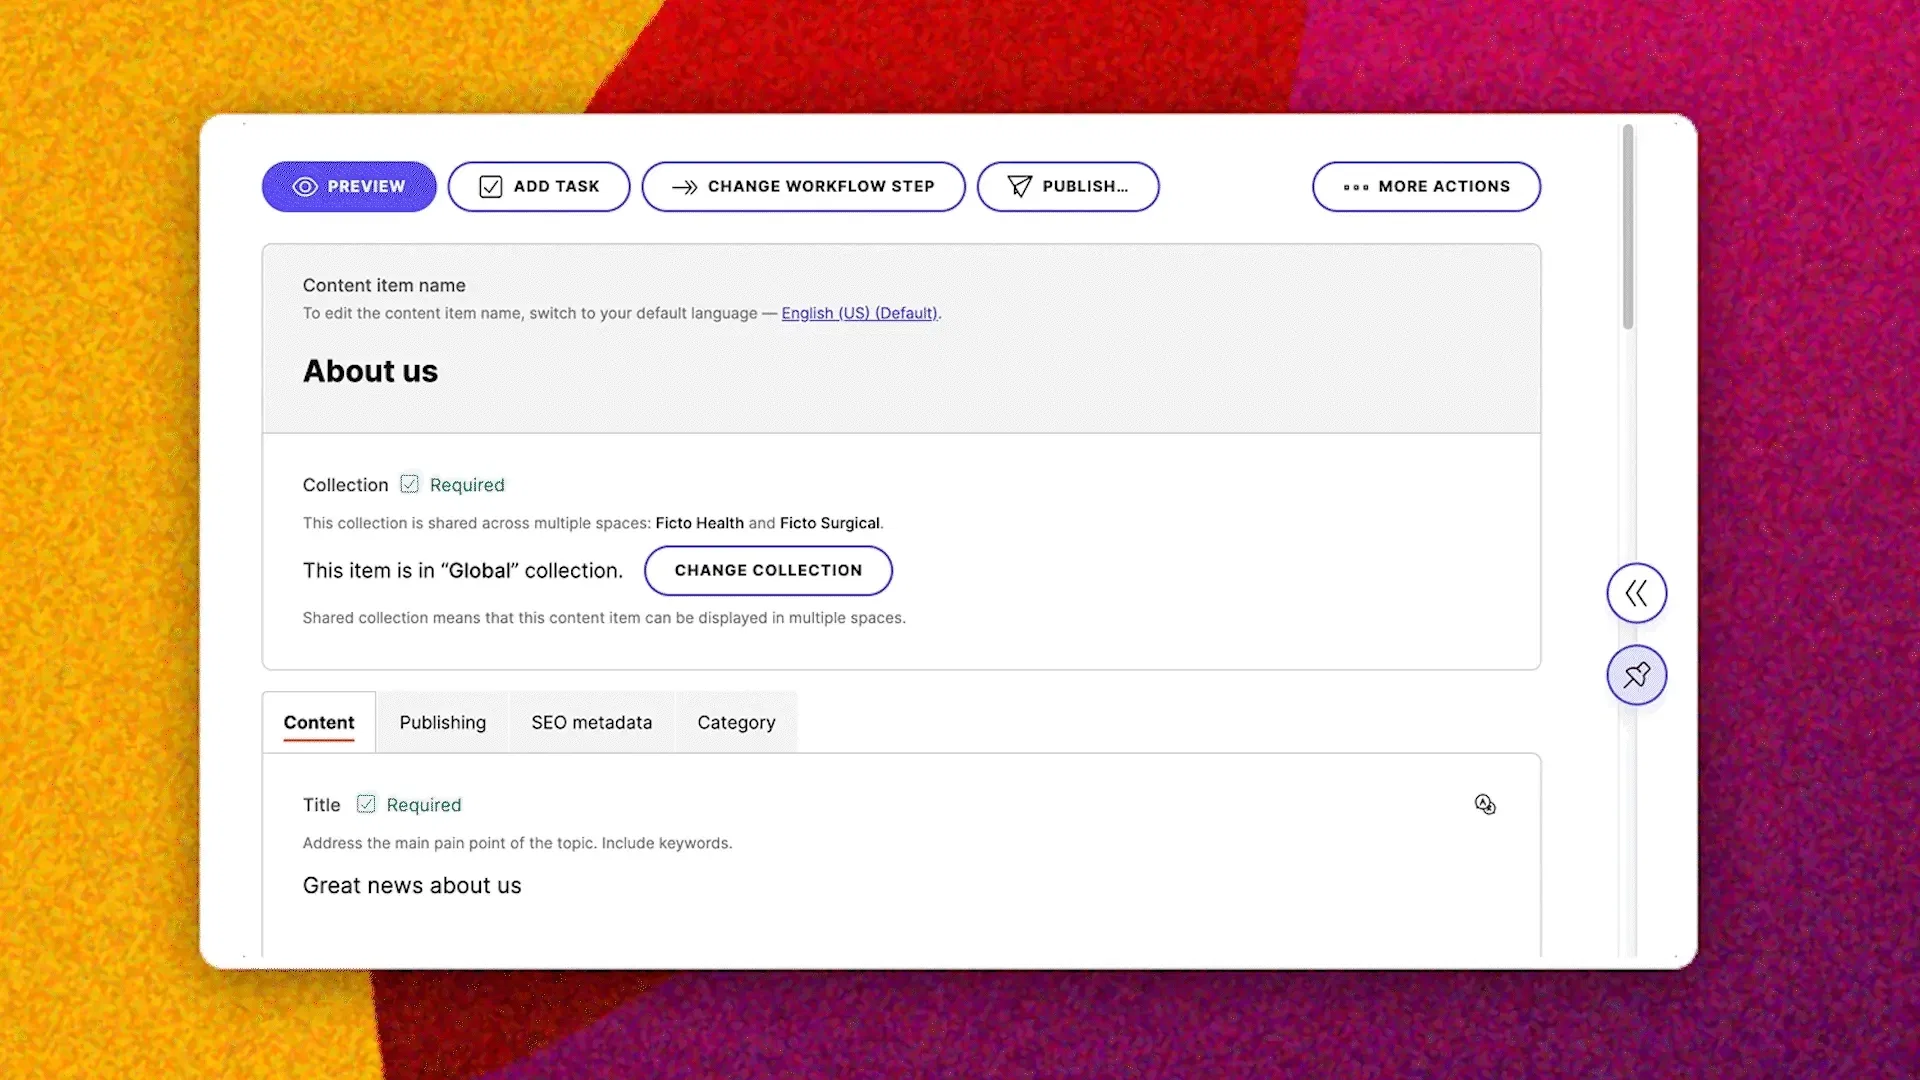This screenshot has height=1080, width=1920.
Task: Click the About us content item name
Action: coord(370,371)
